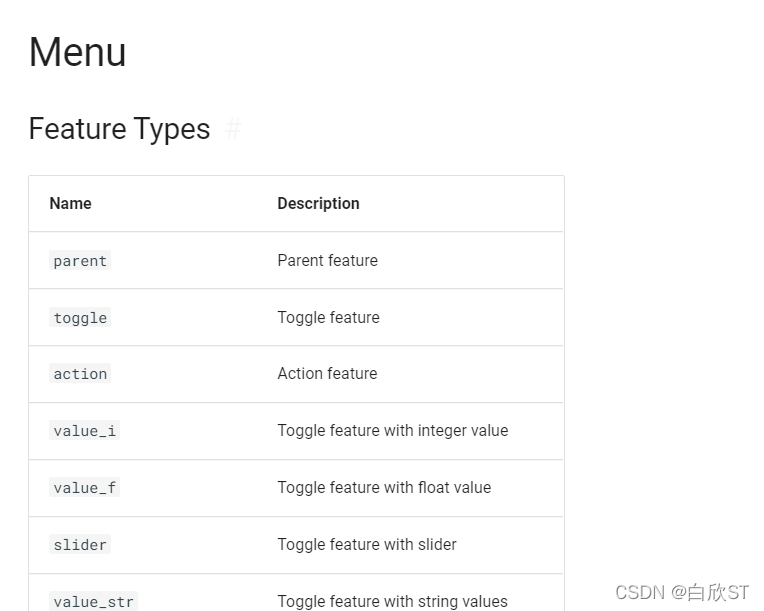Screen dimensions: 764x611
Task: Click 'Toggle feature with string values' text
Action: 393,602
